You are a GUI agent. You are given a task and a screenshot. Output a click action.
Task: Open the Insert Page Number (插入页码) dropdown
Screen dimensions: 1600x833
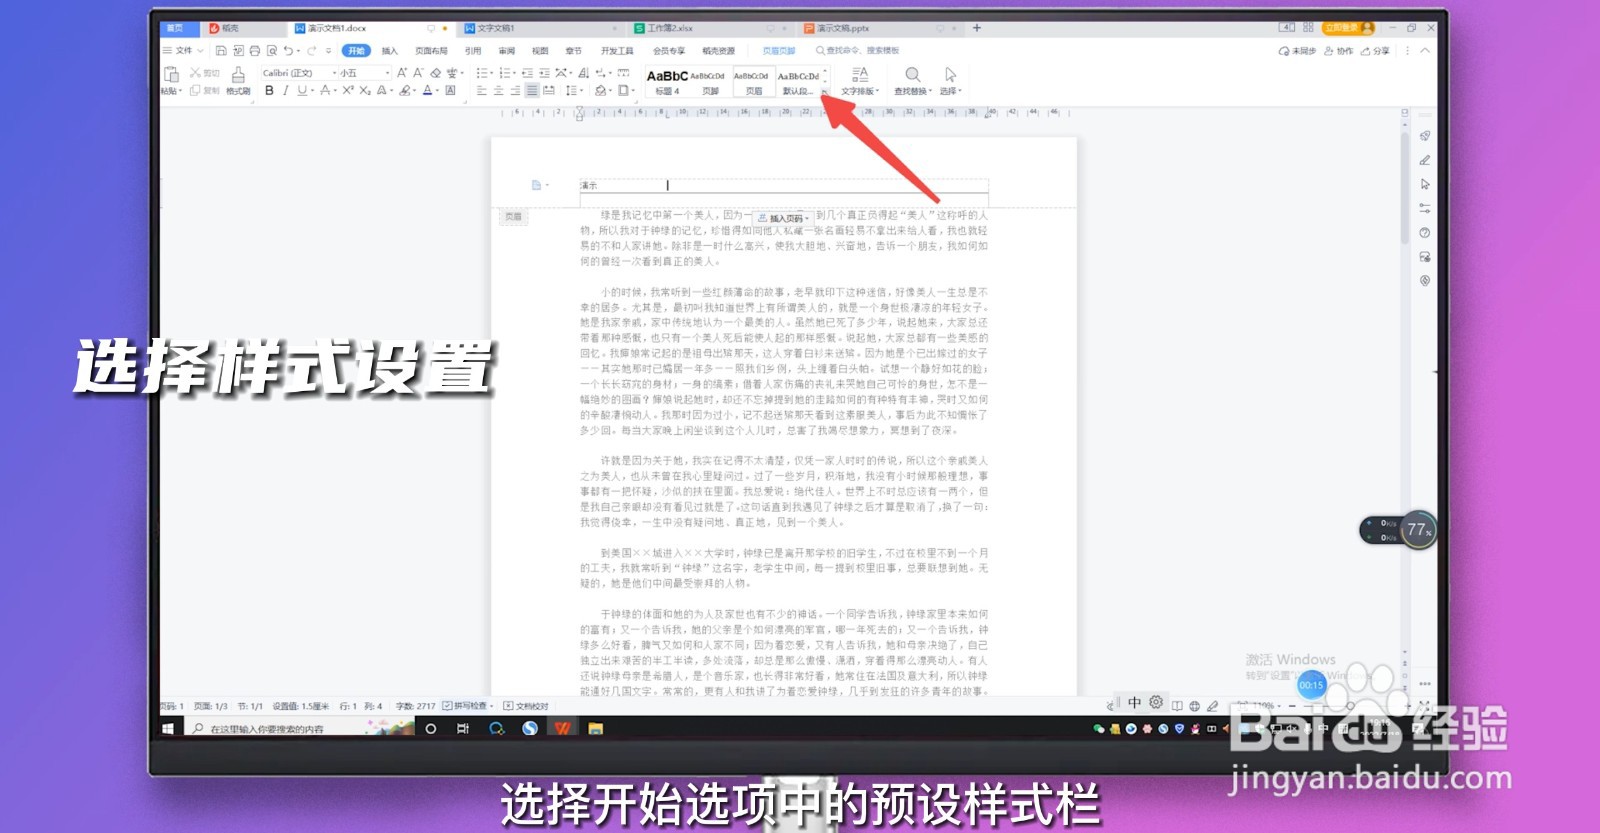coord(782,218)
